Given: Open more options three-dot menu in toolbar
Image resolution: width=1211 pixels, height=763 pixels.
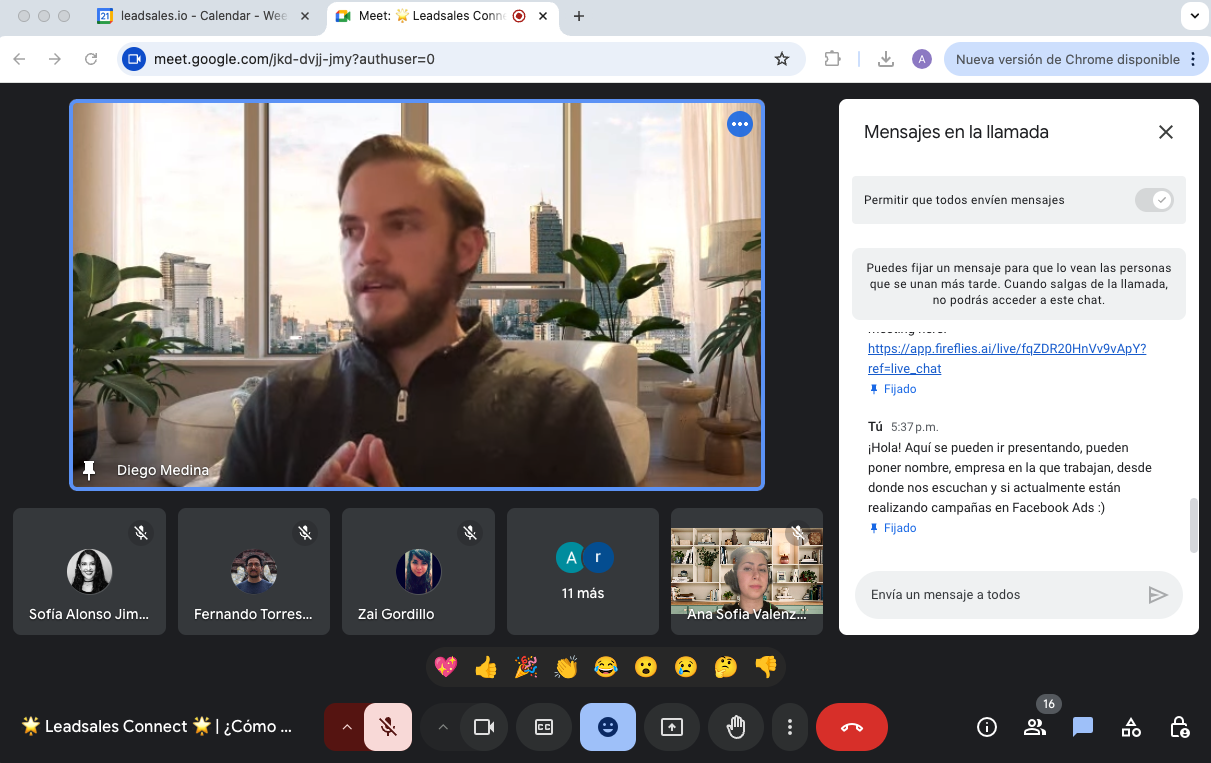Looking at the screenshot, I should tap(790, 727).
